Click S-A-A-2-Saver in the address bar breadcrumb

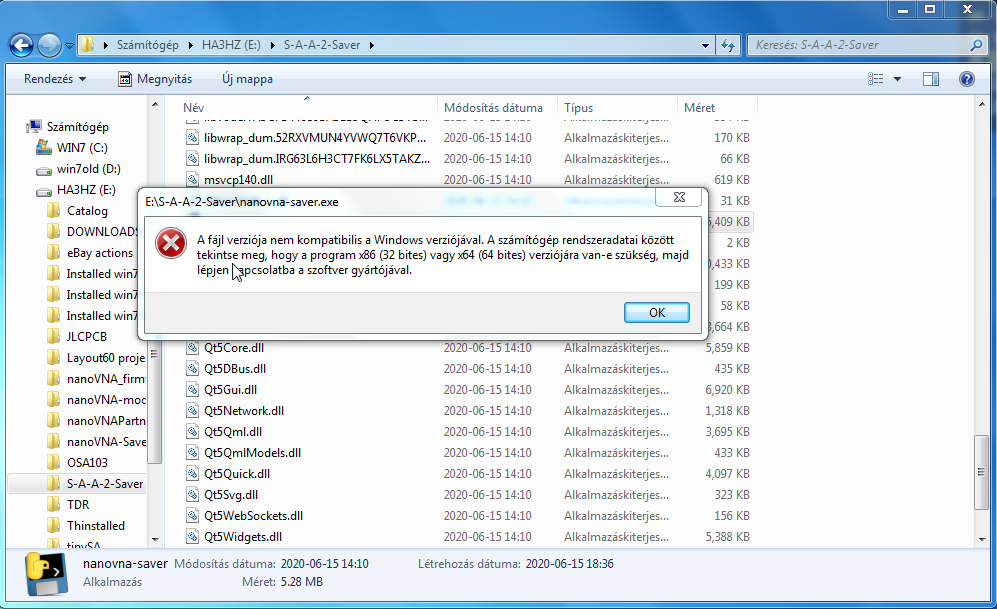322,45
